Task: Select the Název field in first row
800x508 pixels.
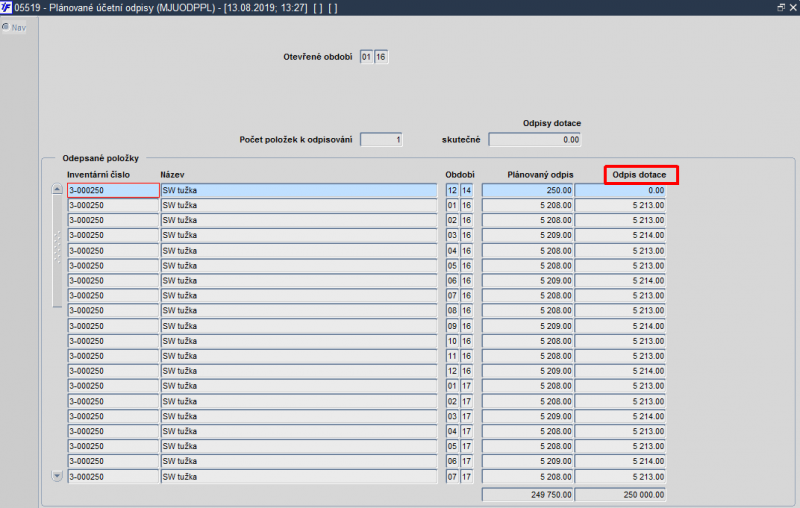Action: click(x=299, y=190)
